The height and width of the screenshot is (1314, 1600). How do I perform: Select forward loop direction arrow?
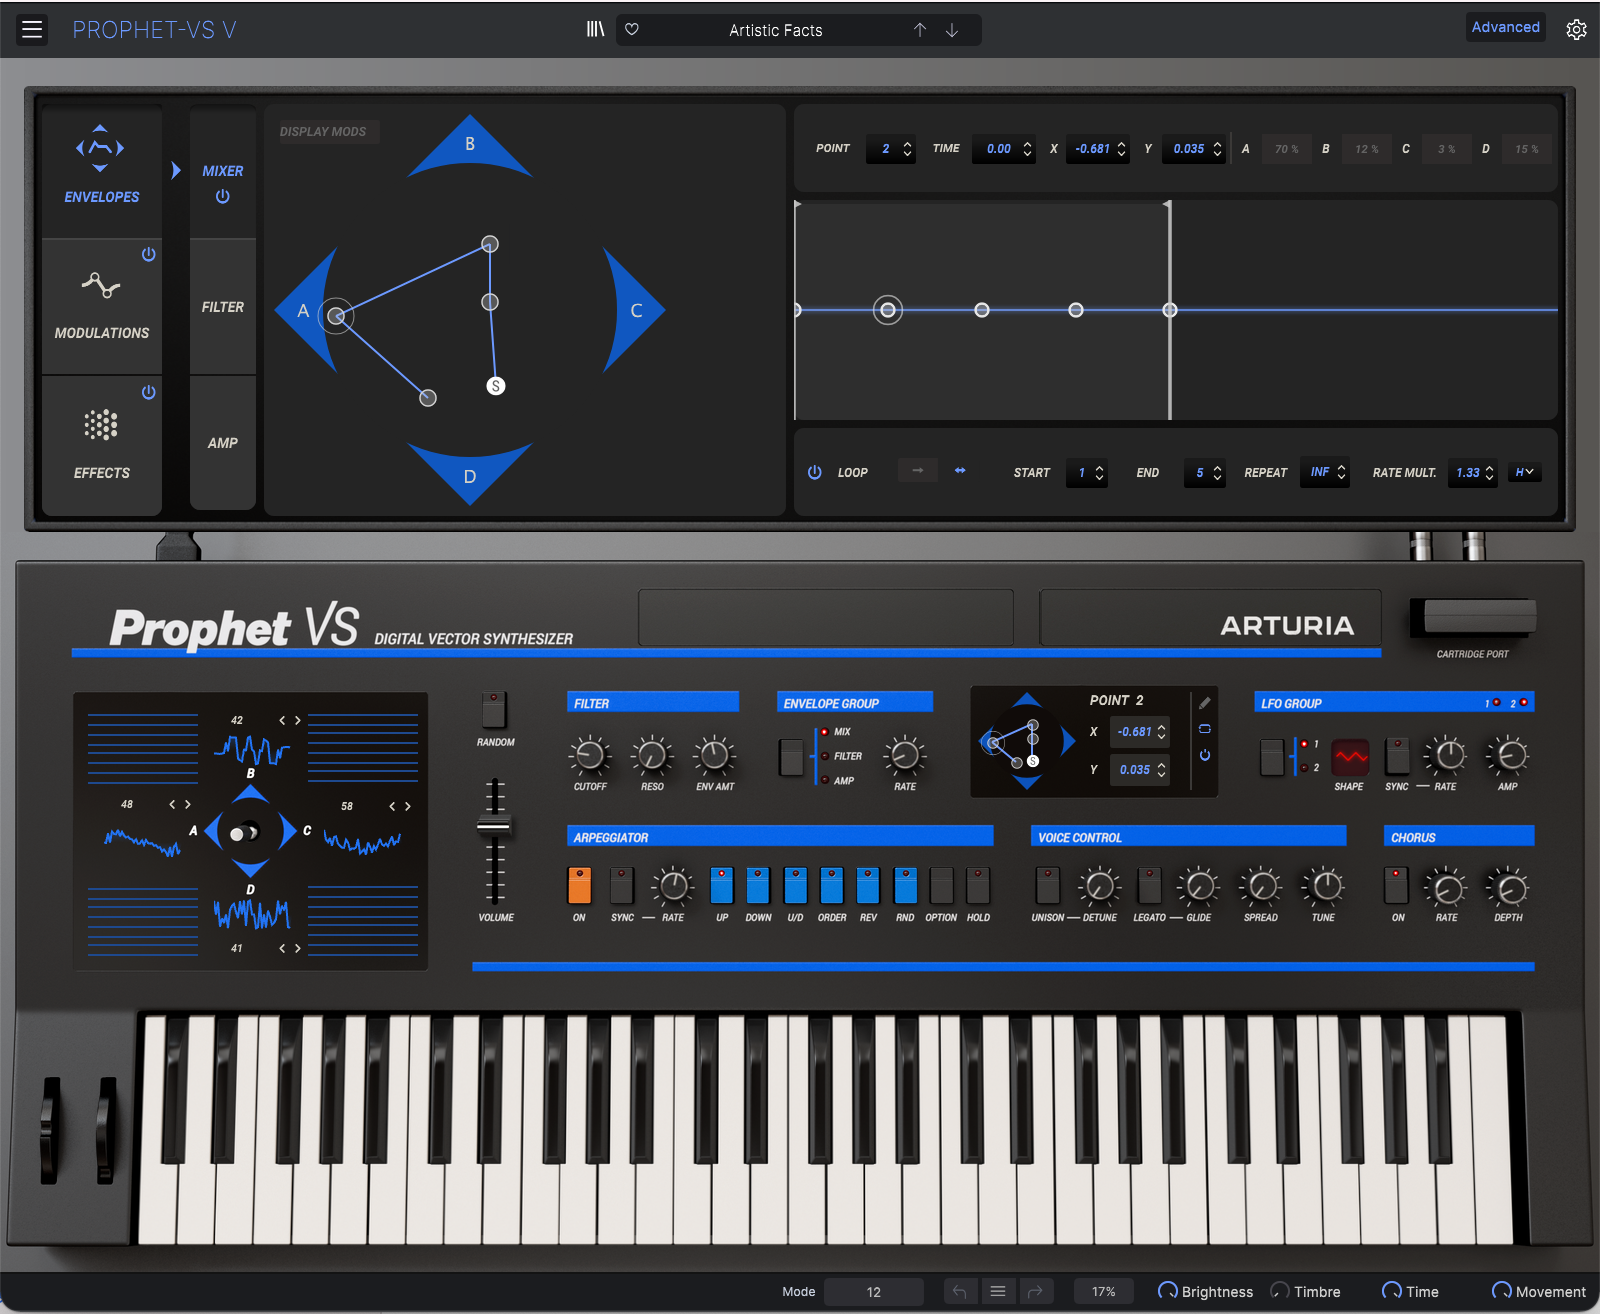[917, 471]
